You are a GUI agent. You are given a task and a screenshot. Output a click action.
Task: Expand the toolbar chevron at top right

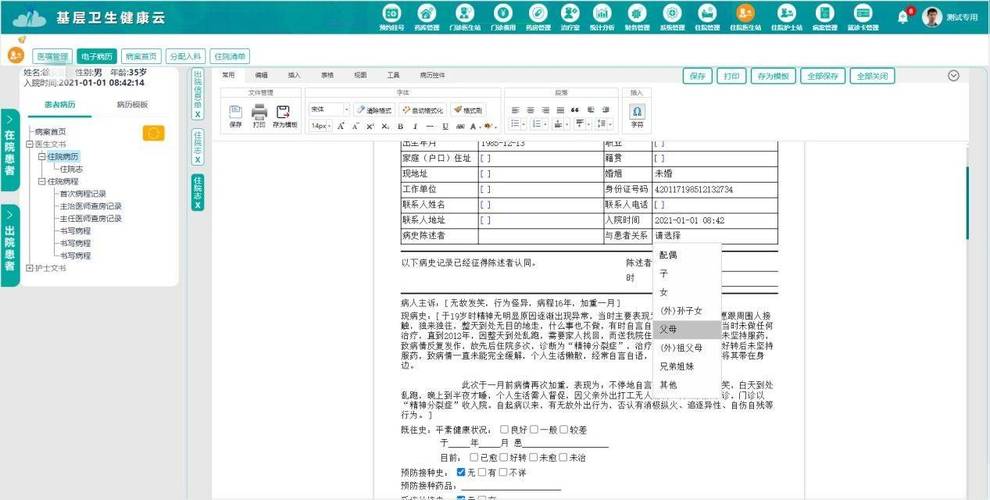[953, 75]
